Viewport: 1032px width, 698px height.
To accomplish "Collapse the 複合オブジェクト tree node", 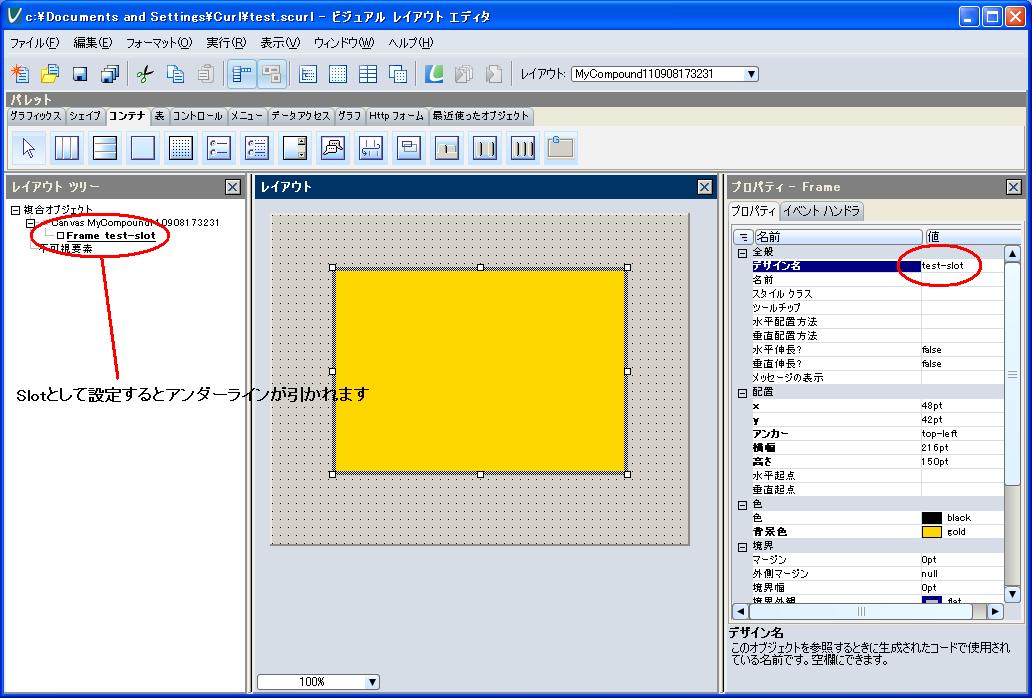I will point(15,210).
